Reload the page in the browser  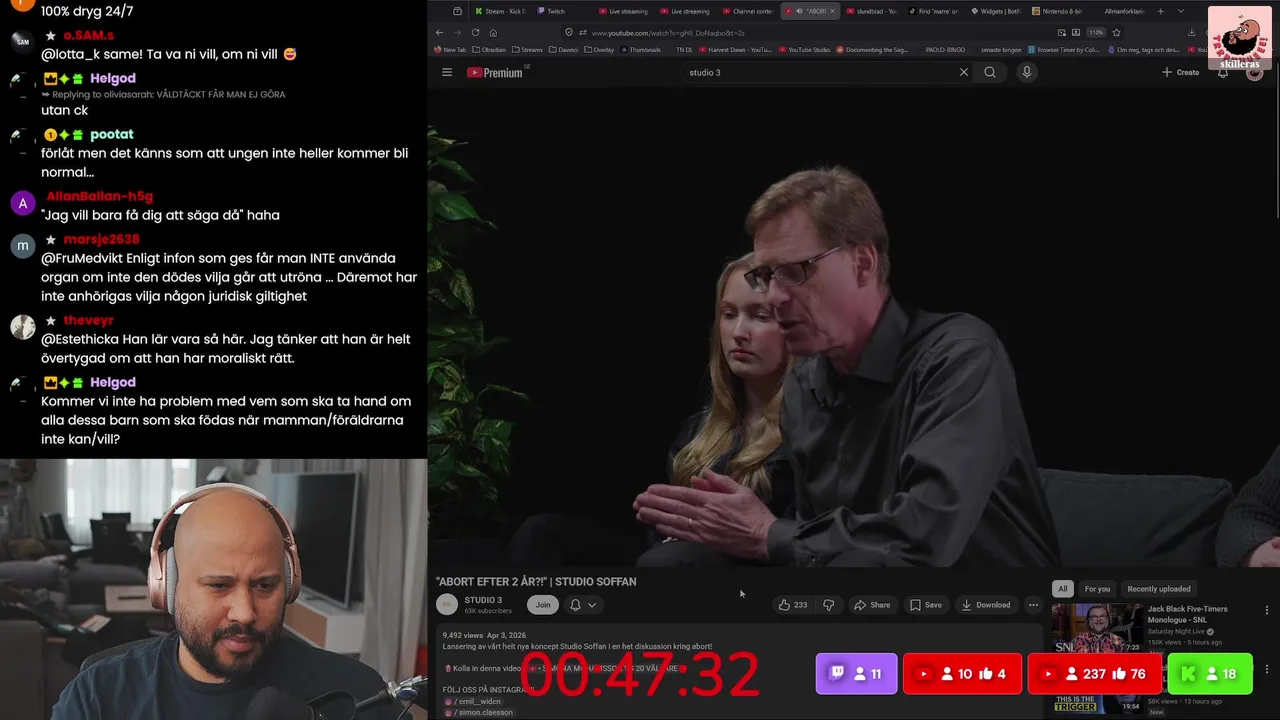click(475, 32)
